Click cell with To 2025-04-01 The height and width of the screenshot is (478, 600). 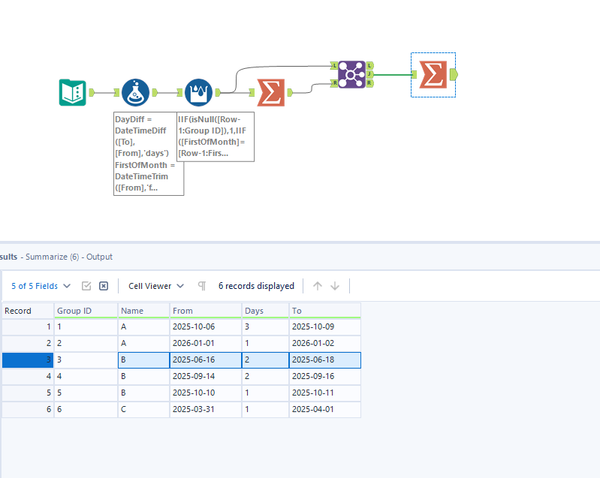point(325,409)
